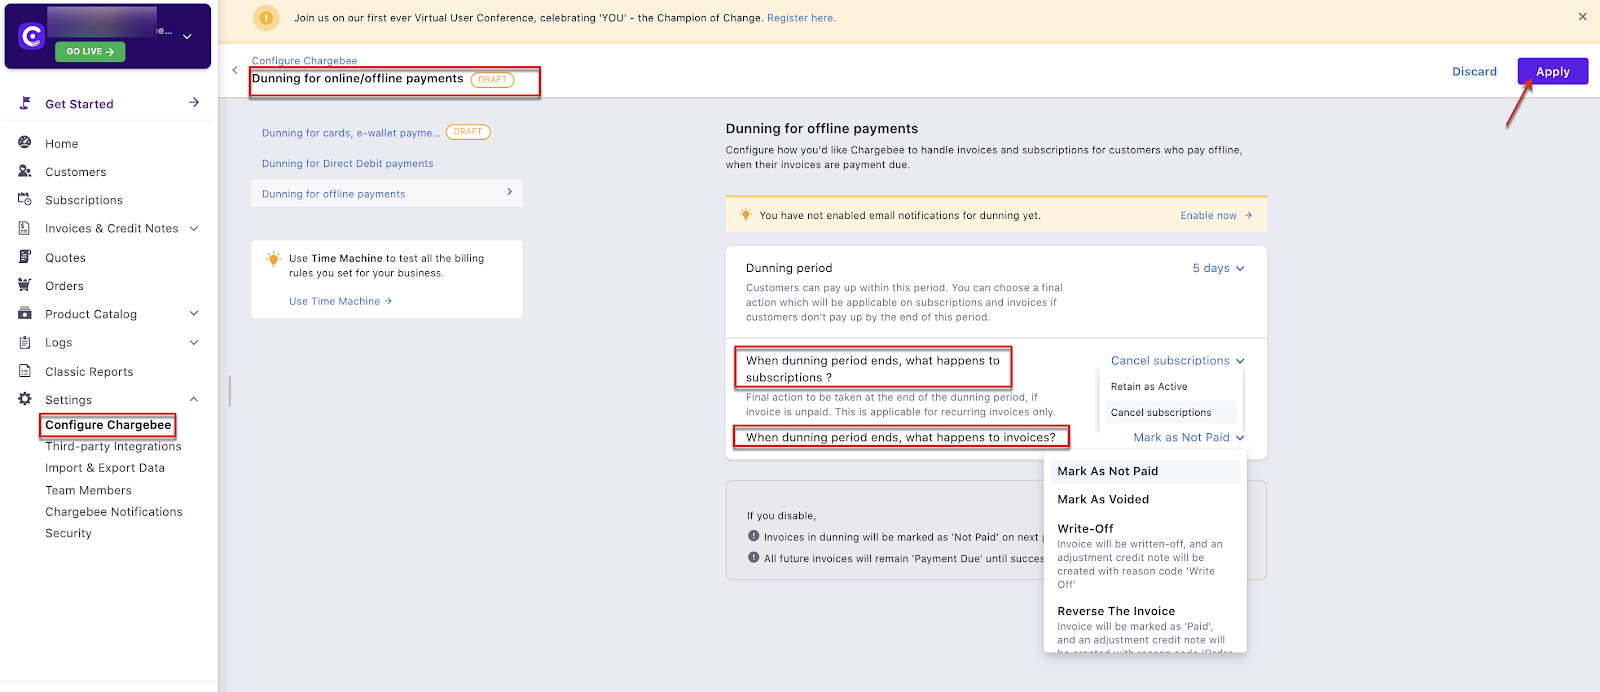Click the Quotes icon in sidebar
1600x692 pixels.
(25, 257)
